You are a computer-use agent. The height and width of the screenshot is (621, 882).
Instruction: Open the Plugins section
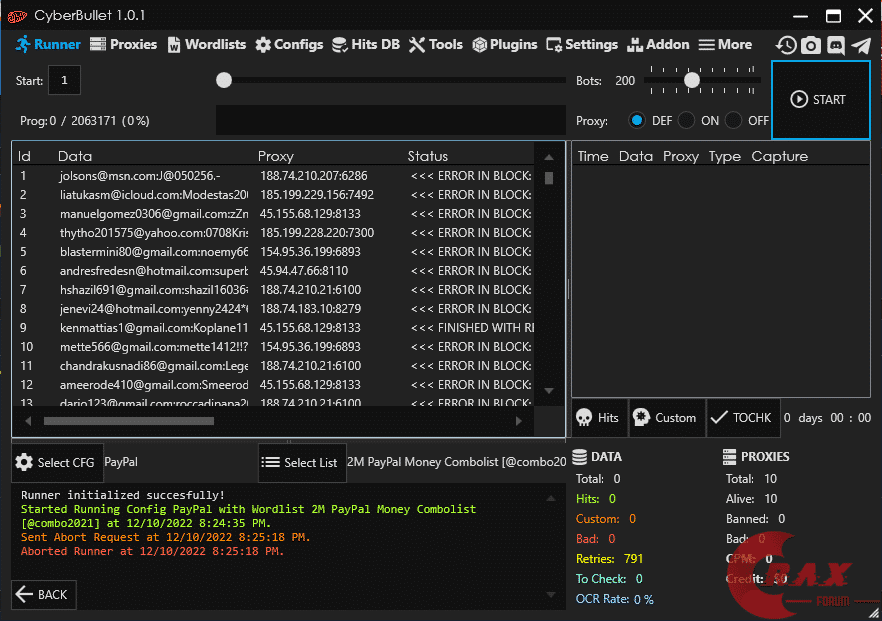(x=505, y=44)
